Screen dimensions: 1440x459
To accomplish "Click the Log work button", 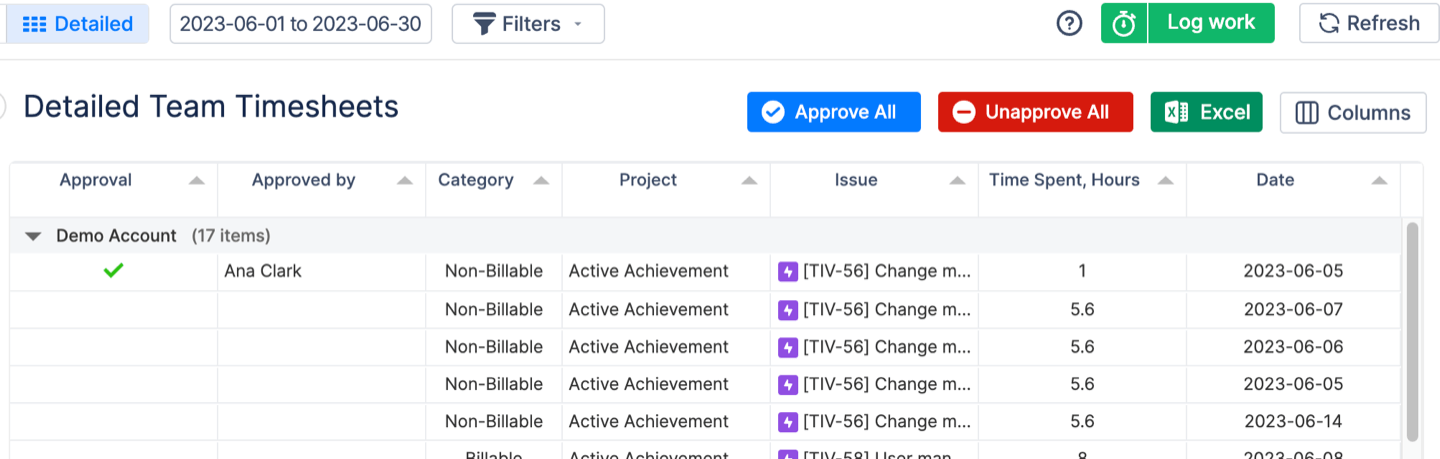I will 1210,23.
